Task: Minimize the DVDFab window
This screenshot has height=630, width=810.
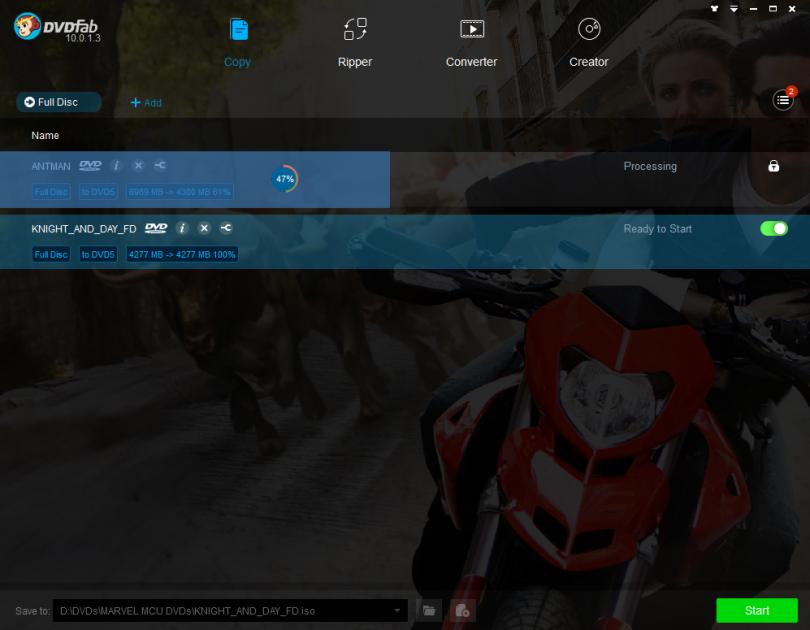Action: pos(753,9)
